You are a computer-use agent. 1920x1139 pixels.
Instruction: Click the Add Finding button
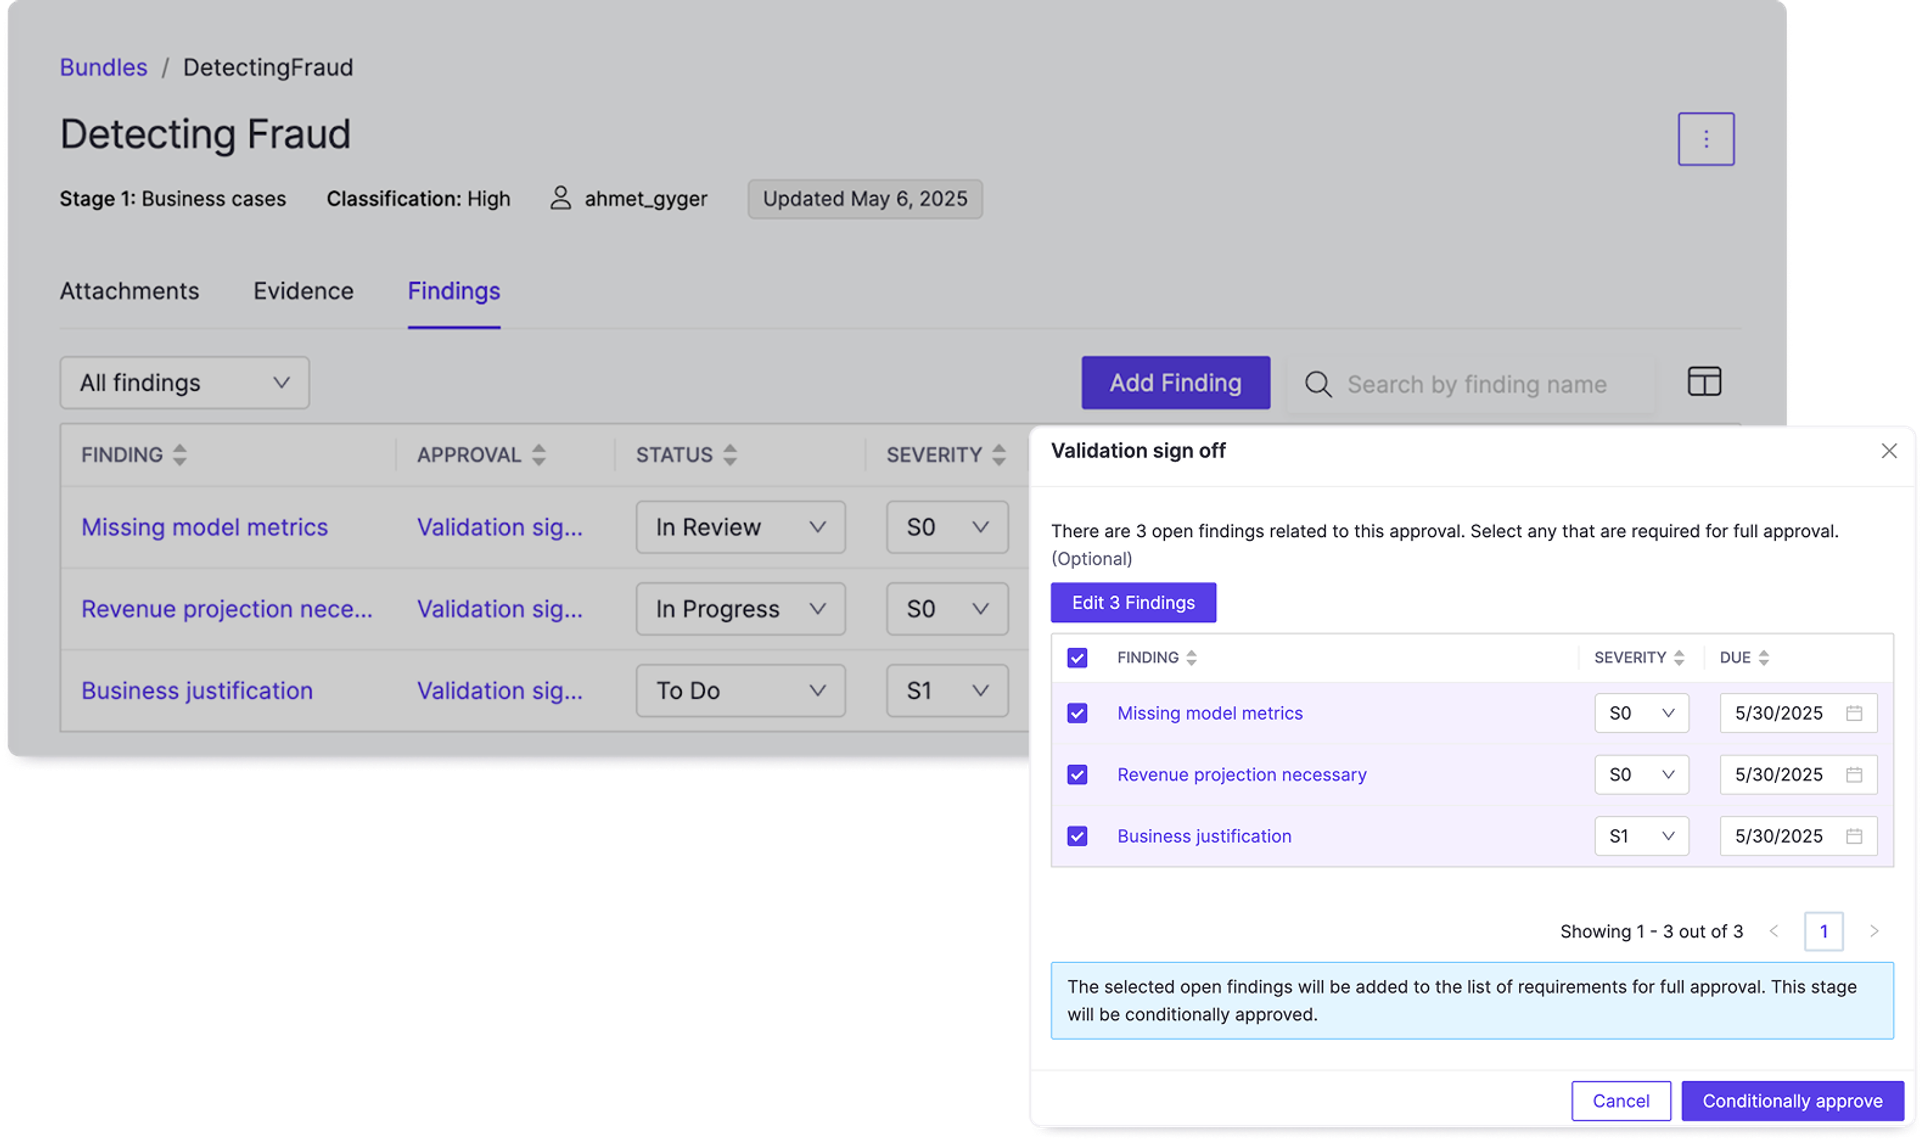tap(1175, 383)
